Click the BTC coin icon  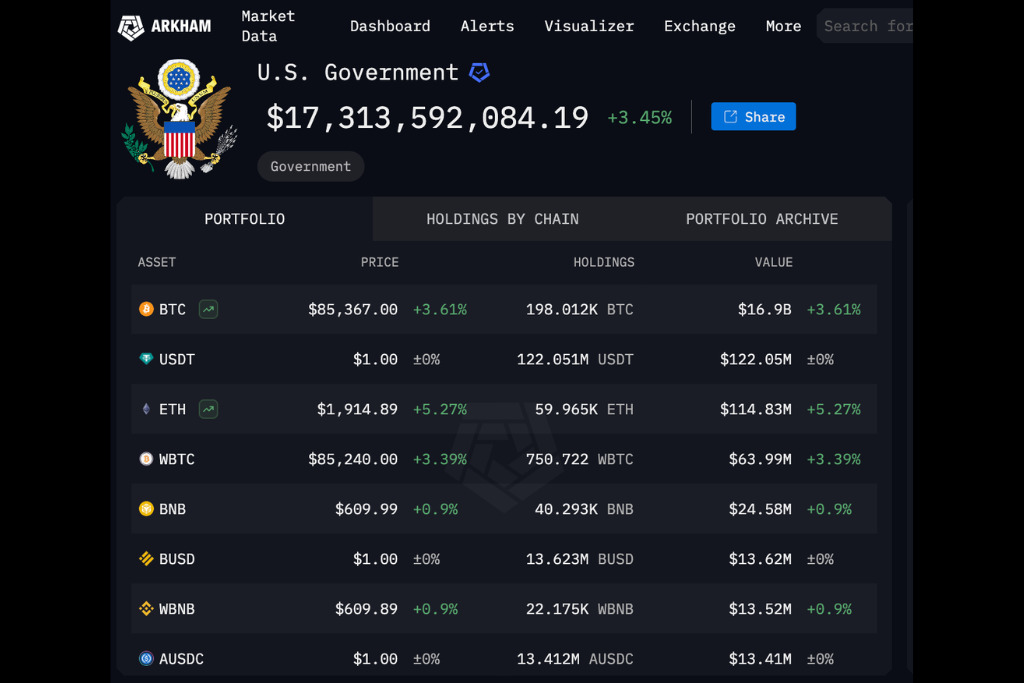[146, 309]
